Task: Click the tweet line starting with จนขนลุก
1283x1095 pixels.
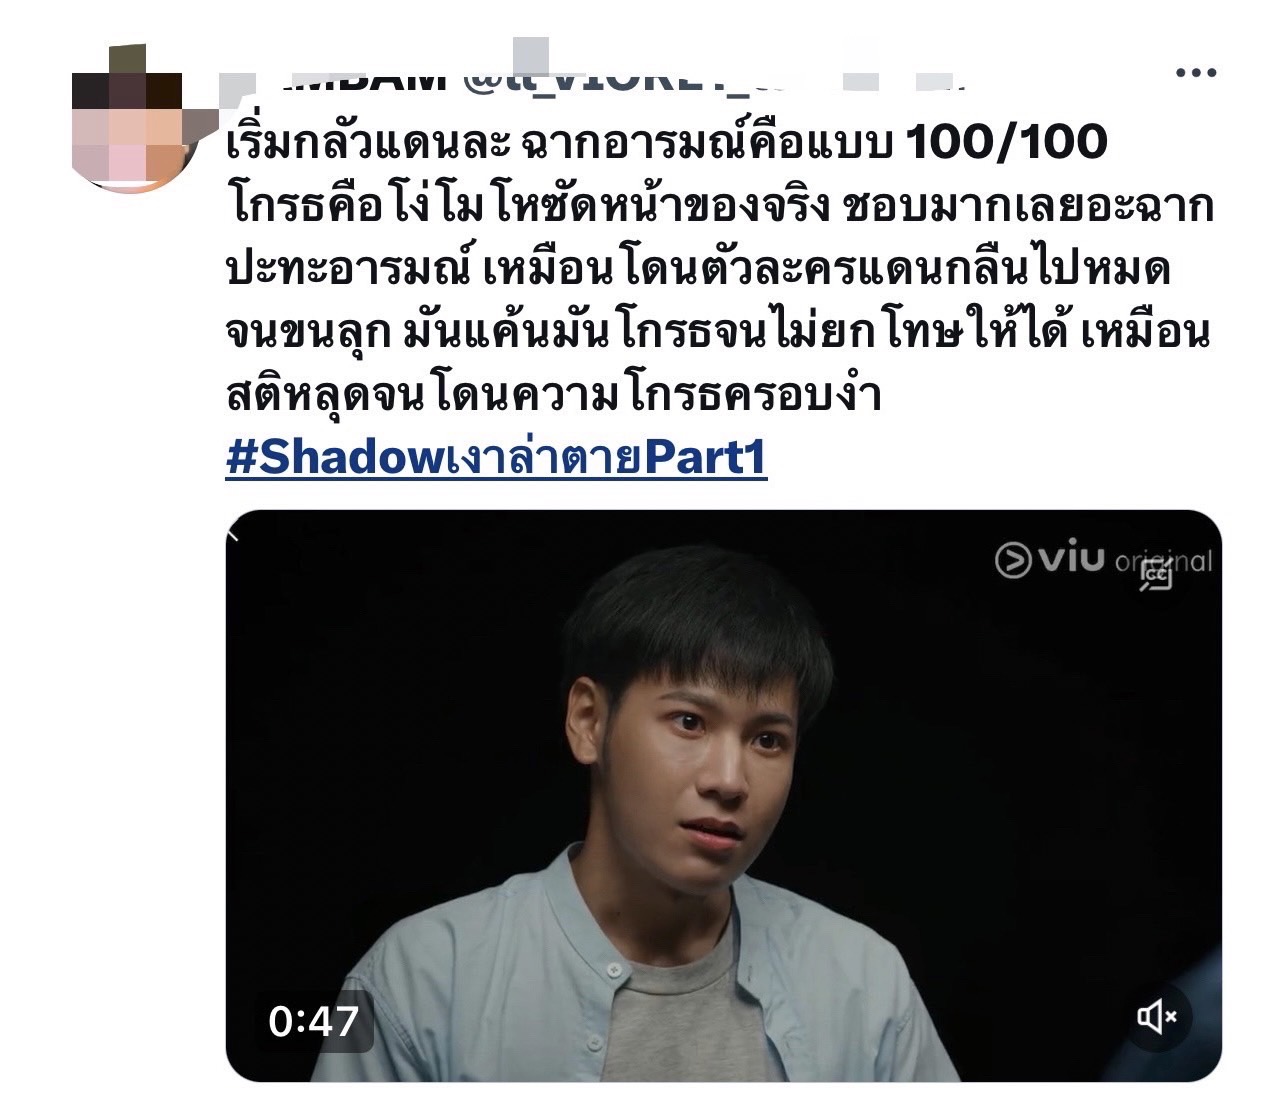Action: 718,333
